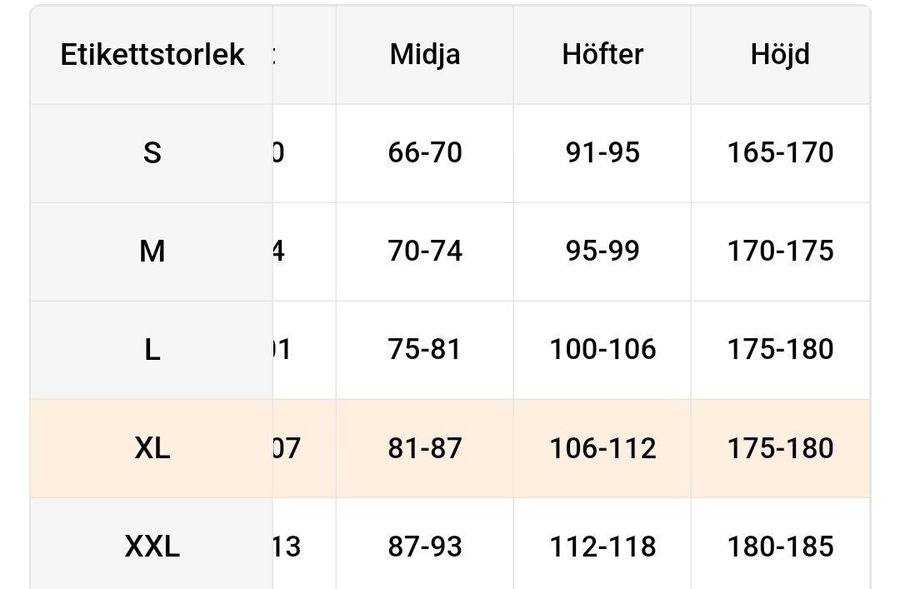Click the 112-118 hips cell
The image size is (900, 589).
pyautogui.click(x=602, y=546)
